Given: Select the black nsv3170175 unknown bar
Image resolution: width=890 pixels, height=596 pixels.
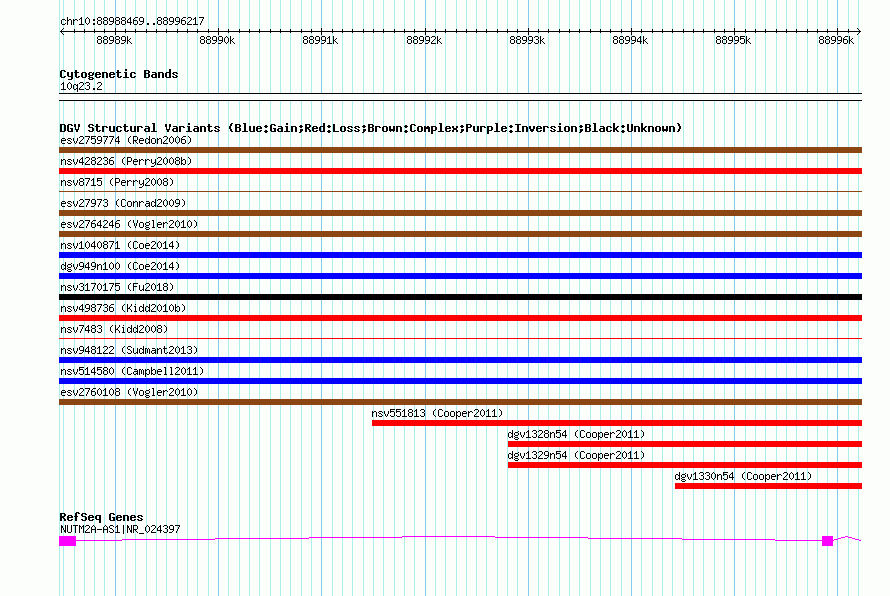Looking at the screenshot, I should [x=460, y=297].
